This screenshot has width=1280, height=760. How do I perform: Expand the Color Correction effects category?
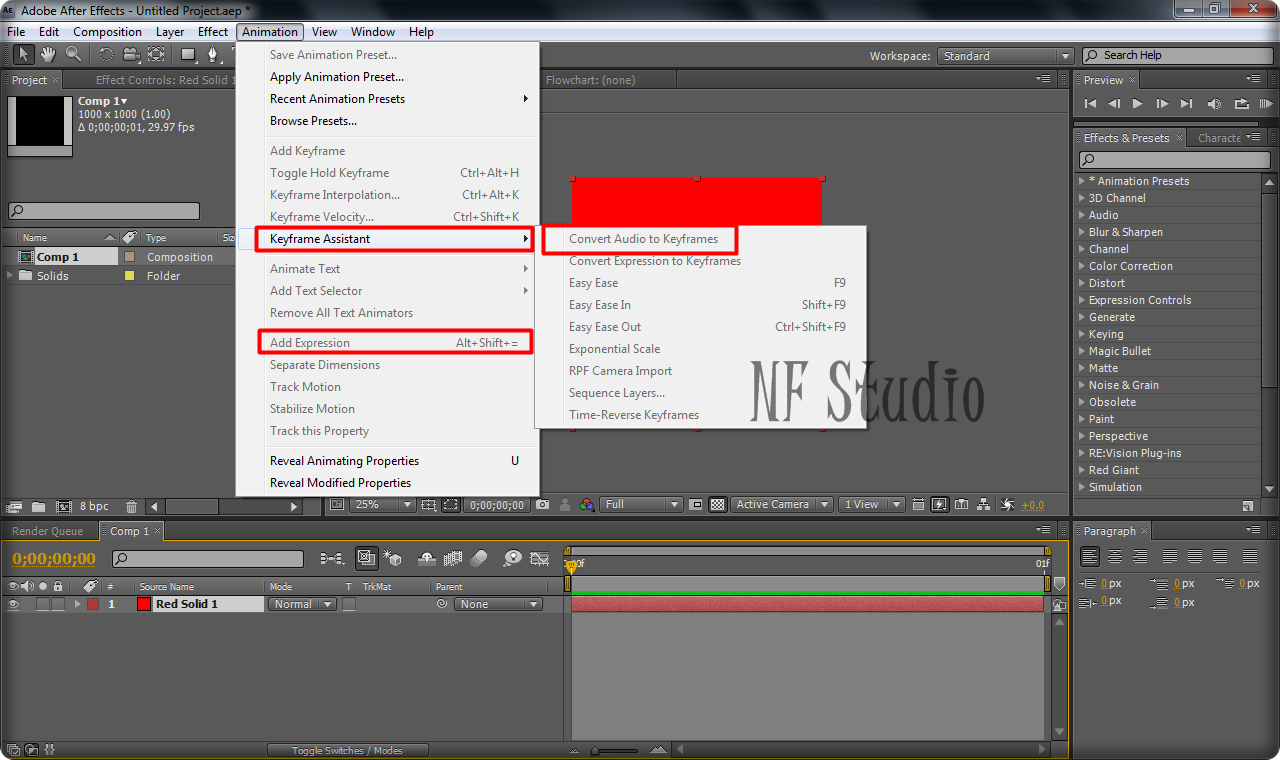point(1081,266)
